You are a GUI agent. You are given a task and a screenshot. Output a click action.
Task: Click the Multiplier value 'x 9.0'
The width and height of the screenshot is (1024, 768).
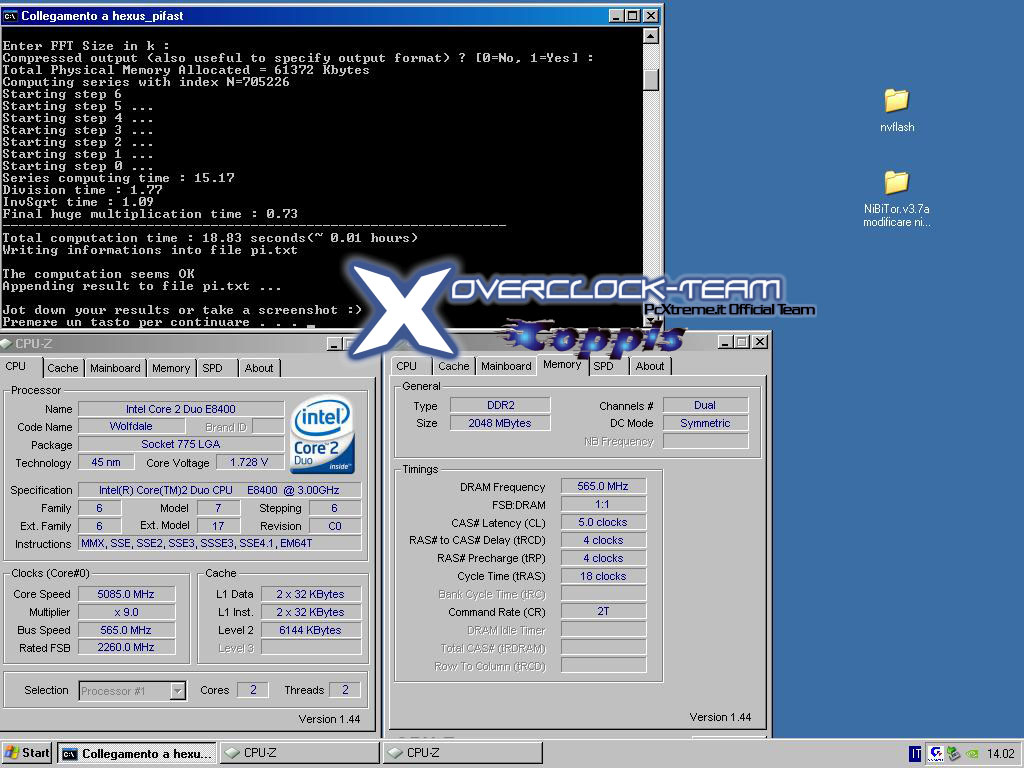pyautogui.click(x=126, y=612)
